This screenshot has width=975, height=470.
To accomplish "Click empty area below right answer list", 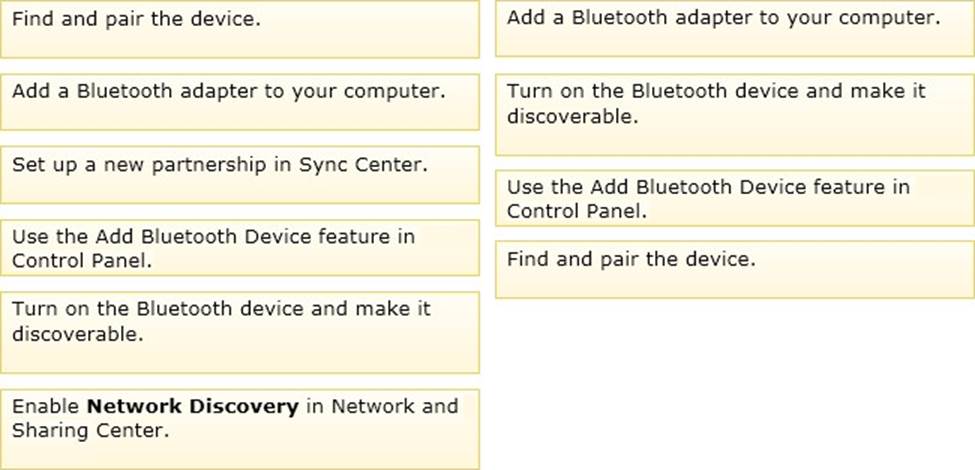I will click(735, 382).
